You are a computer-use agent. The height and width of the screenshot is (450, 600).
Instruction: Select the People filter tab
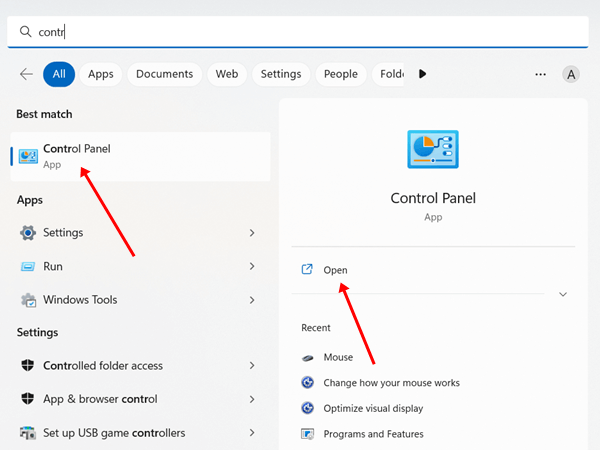click(x=340, y=74)
